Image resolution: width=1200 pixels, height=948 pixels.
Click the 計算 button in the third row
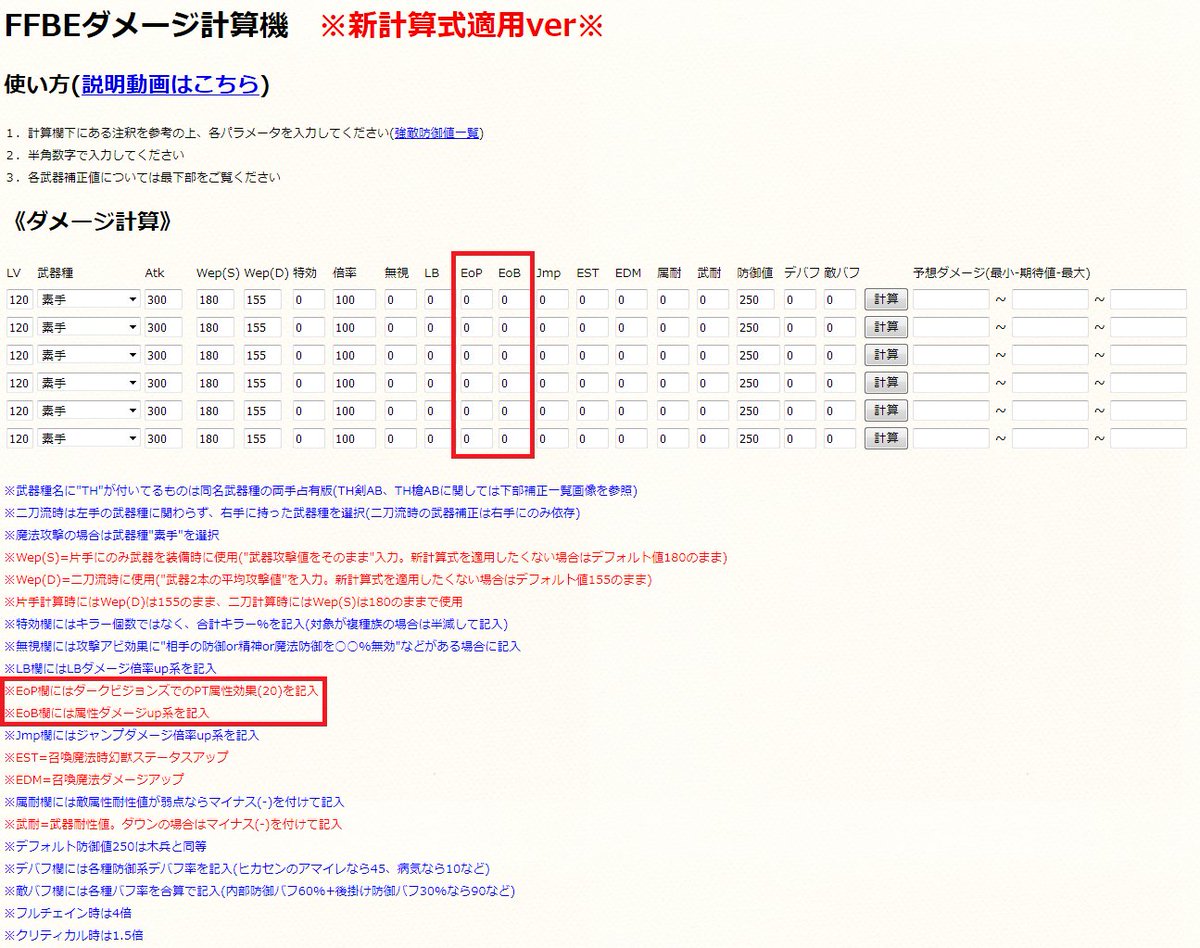(886, 355)
